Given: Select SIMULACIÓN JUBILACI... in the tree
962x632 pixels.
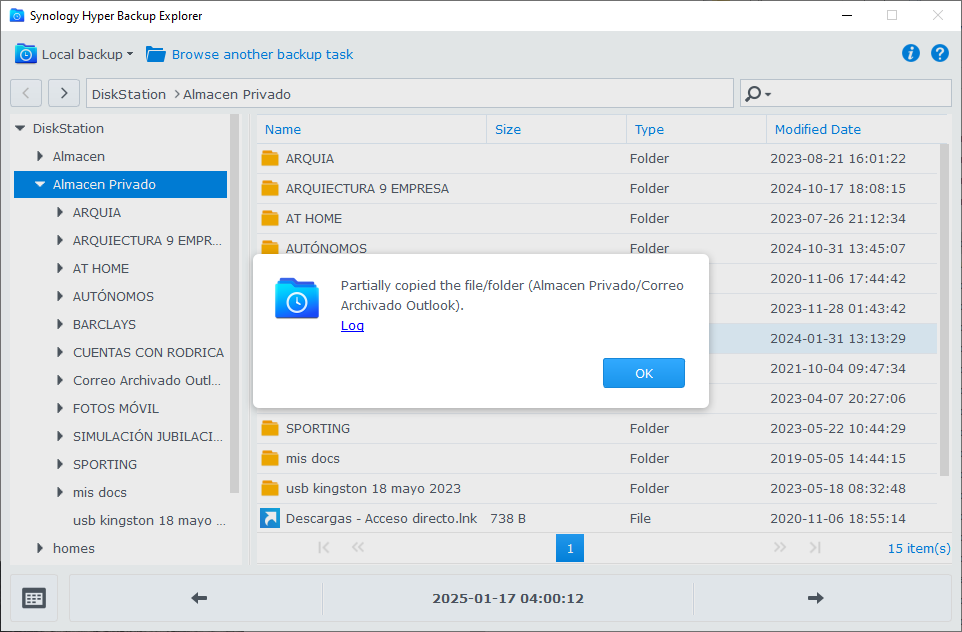Looking at the screenshot, I should (x=148, y=436).
